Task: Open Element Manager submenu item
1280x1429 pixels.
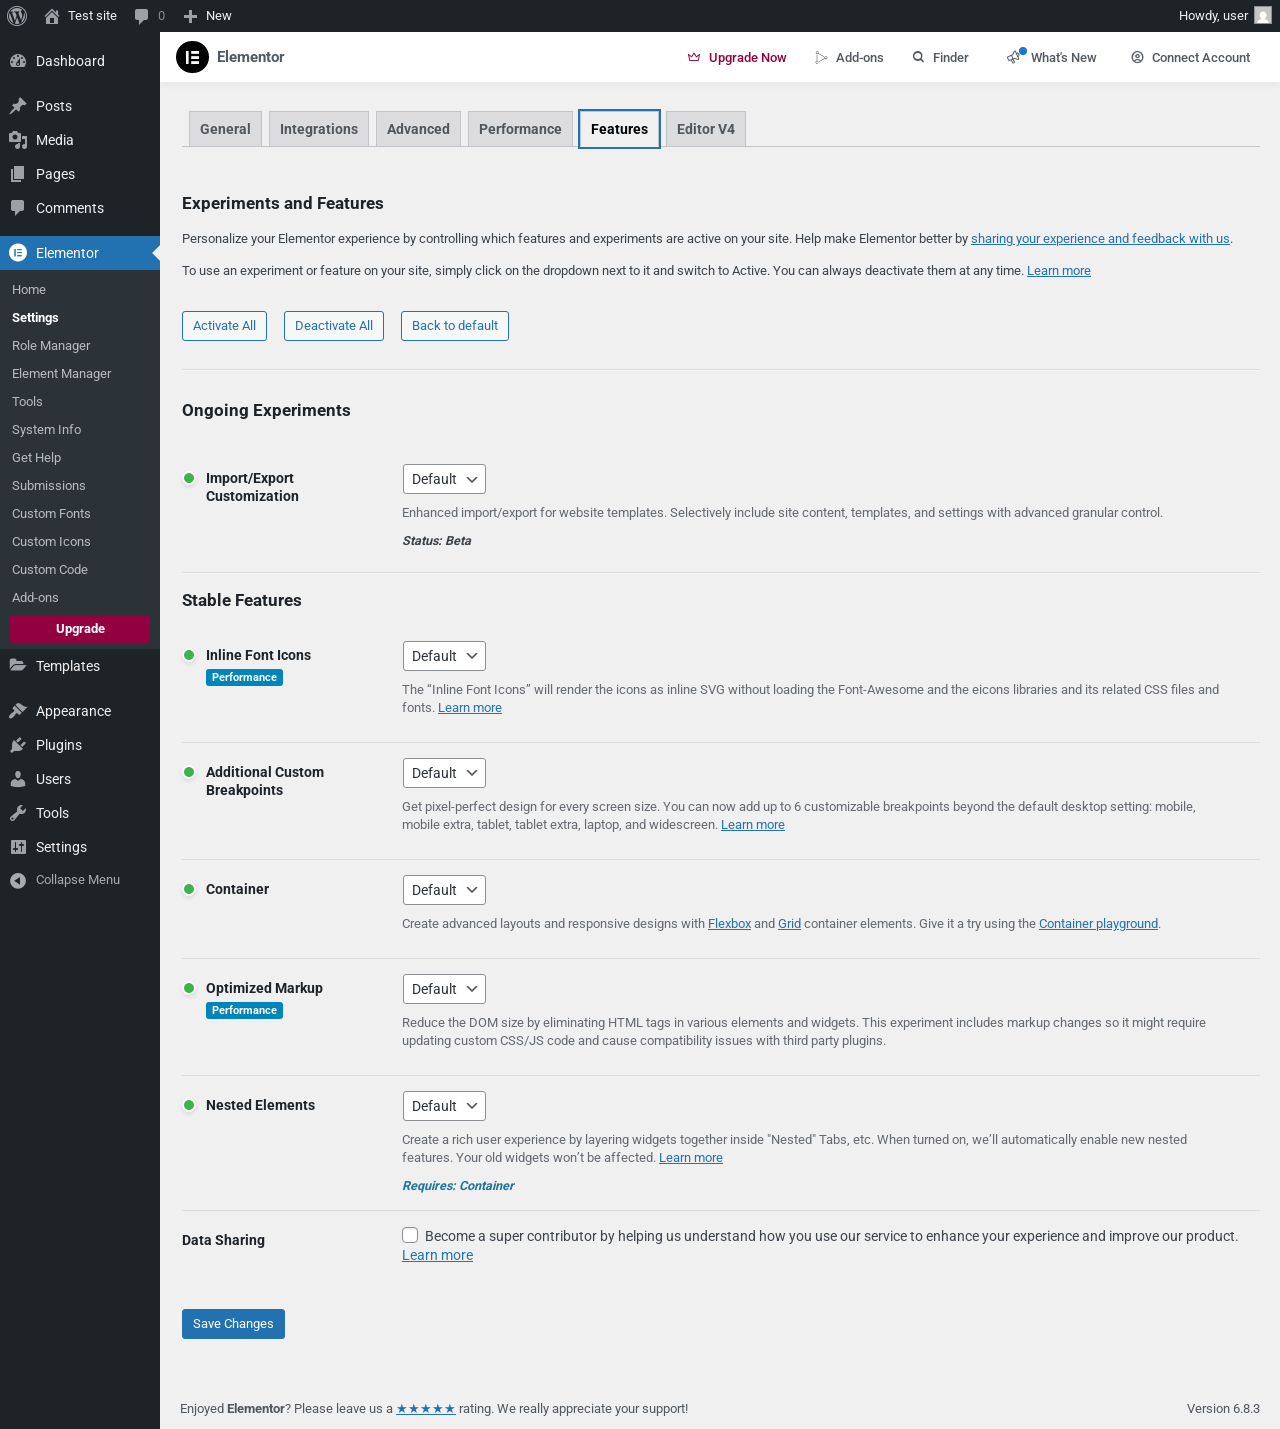Action: (x=62, y=374)
